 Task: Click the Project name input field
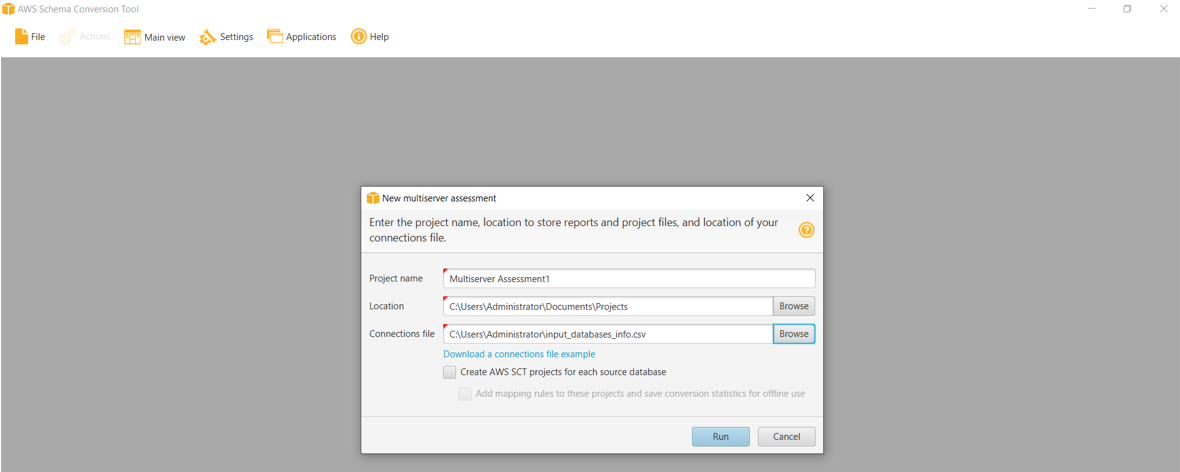629,279
